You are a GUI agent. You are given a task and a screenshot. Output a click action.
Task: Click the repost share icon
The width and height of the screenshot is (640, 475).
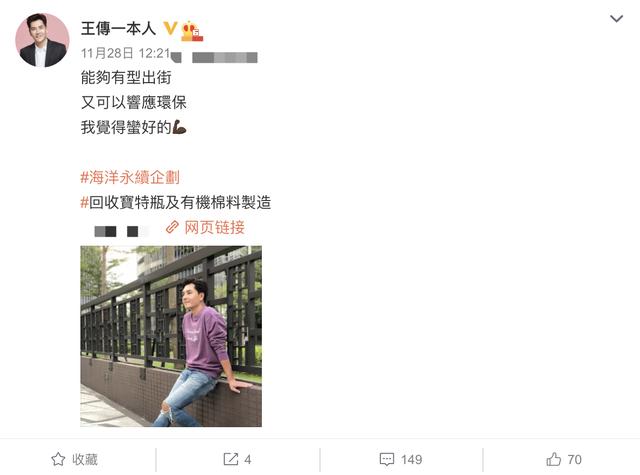coord(231,459)
